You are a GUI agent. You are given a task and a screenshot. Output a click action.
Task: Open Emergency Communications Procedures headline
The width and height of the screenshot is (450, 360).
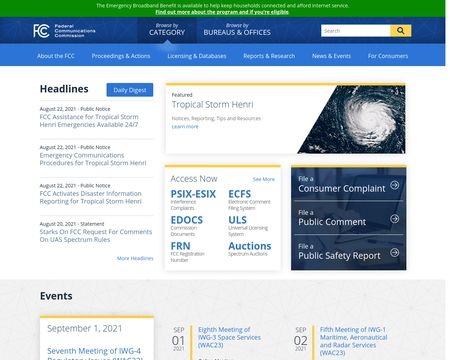point(93,159)
